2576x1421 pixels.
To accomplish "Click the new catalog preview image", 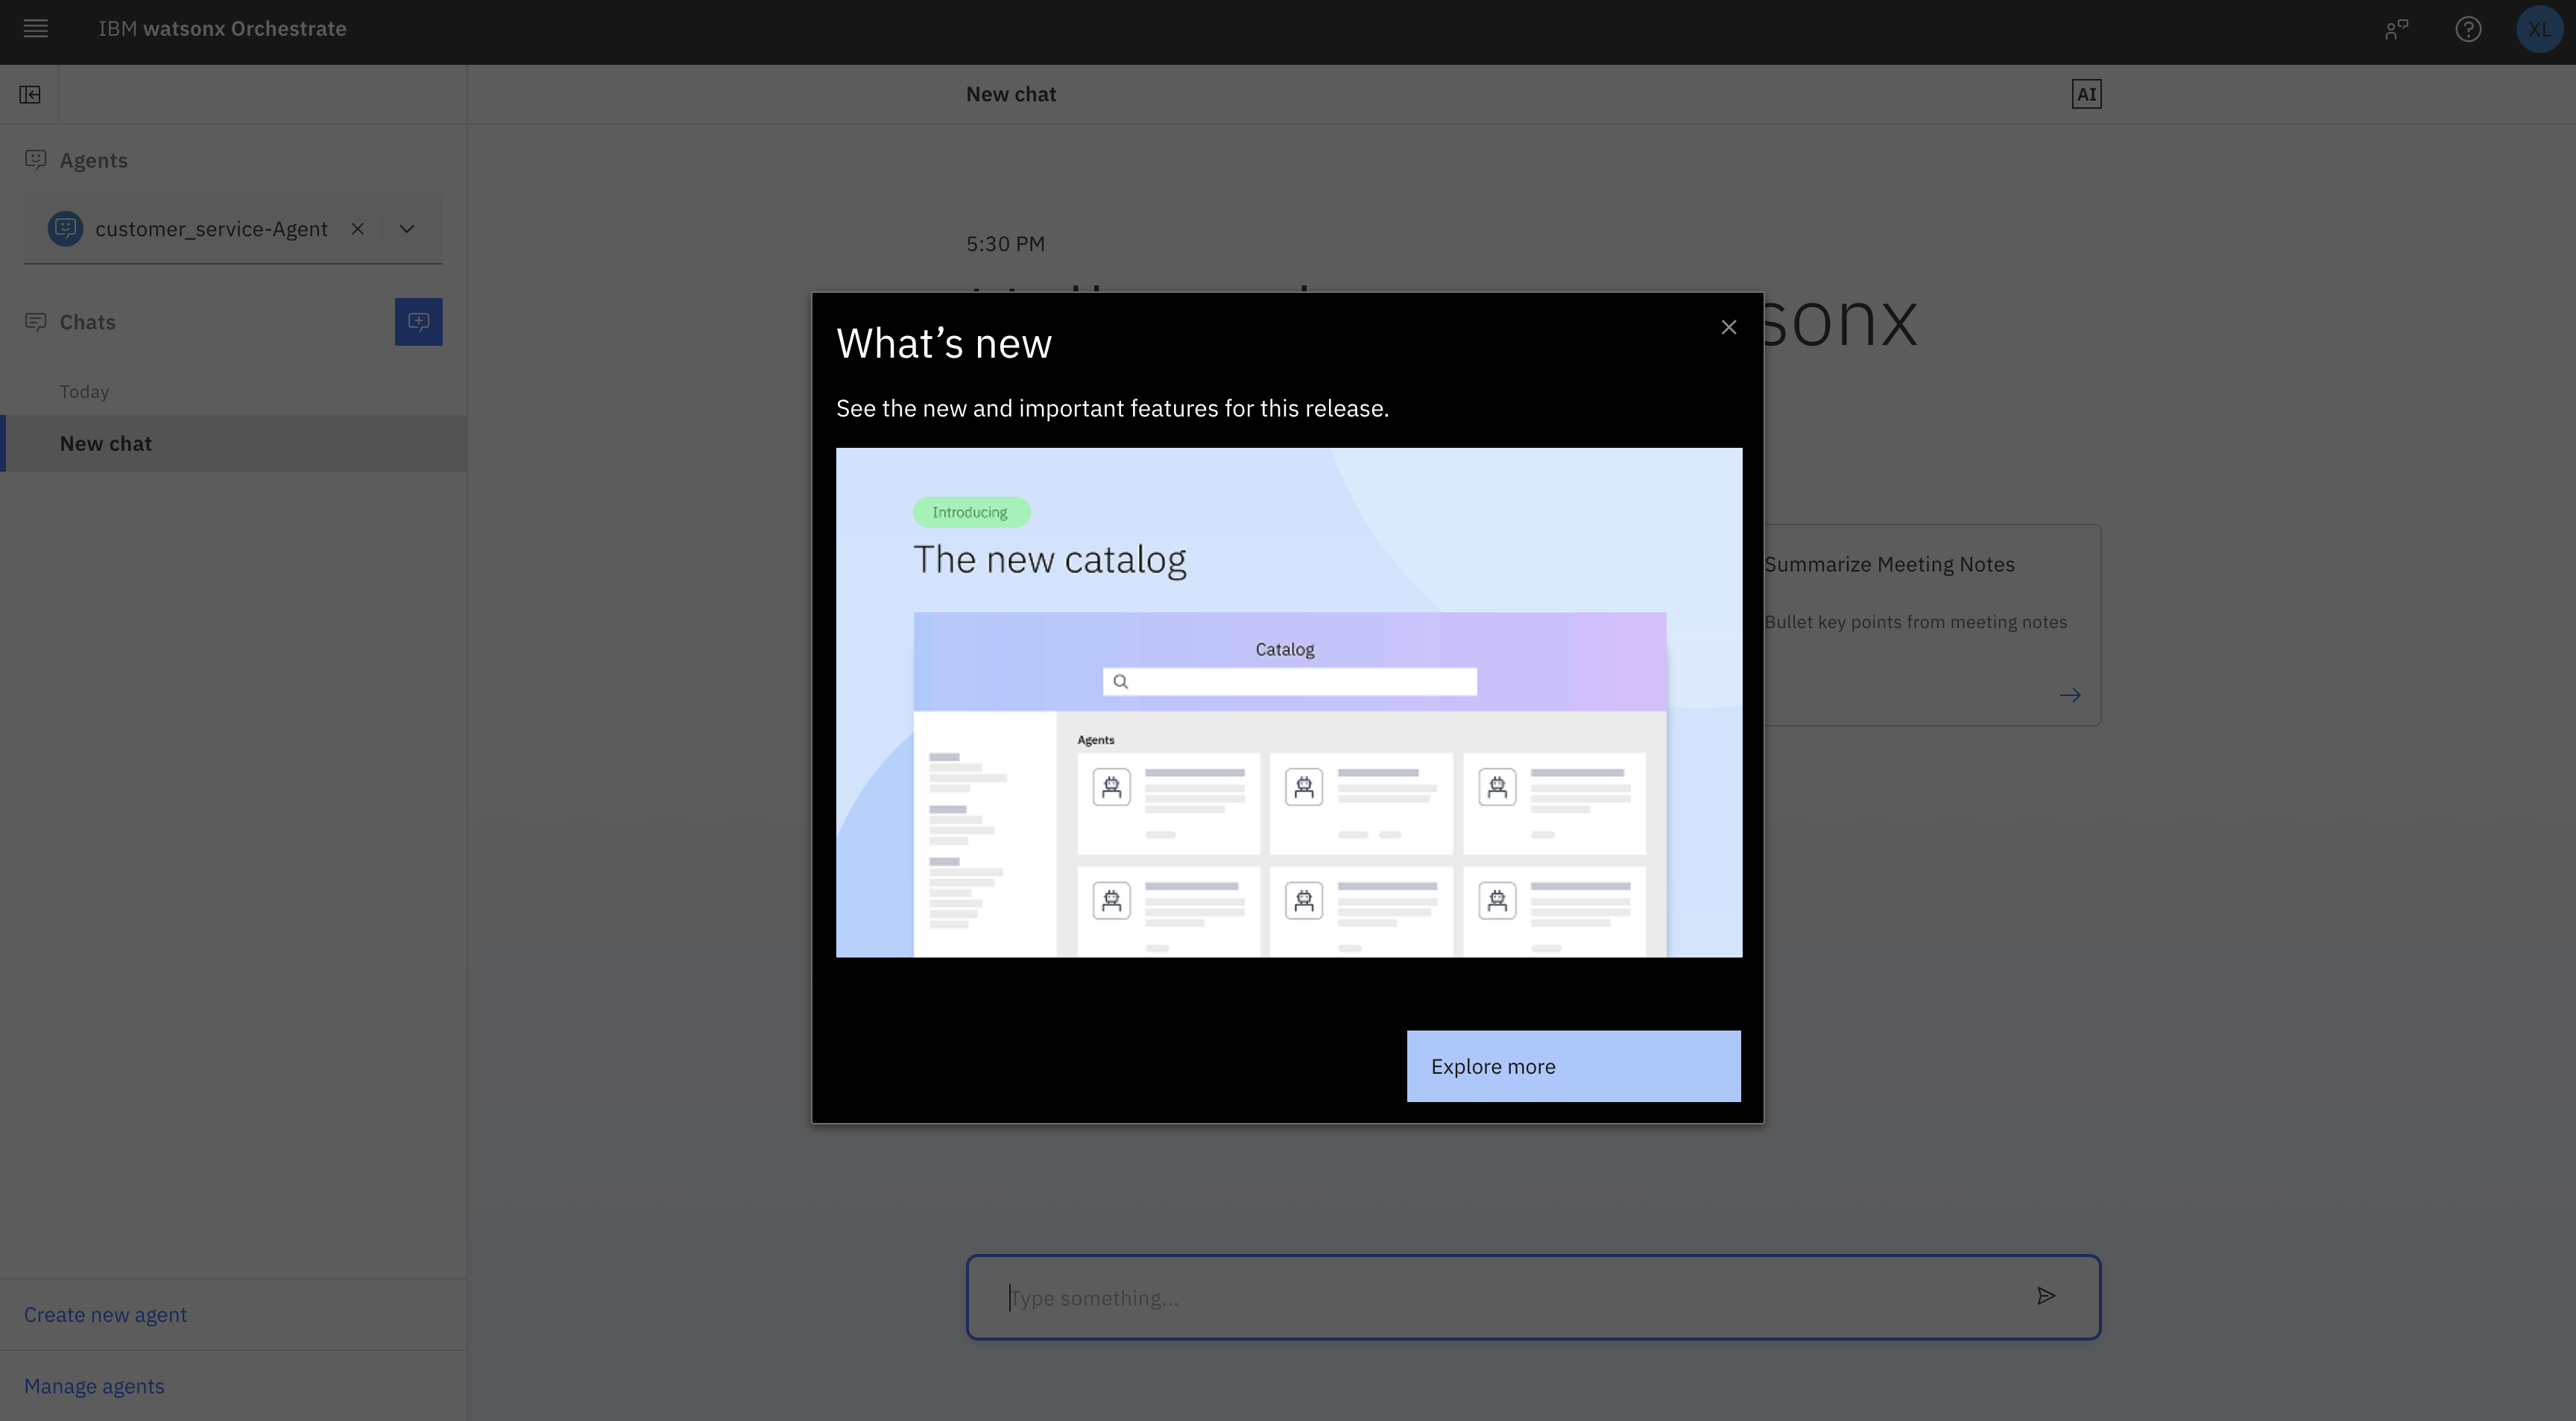I will [1288, 702].
